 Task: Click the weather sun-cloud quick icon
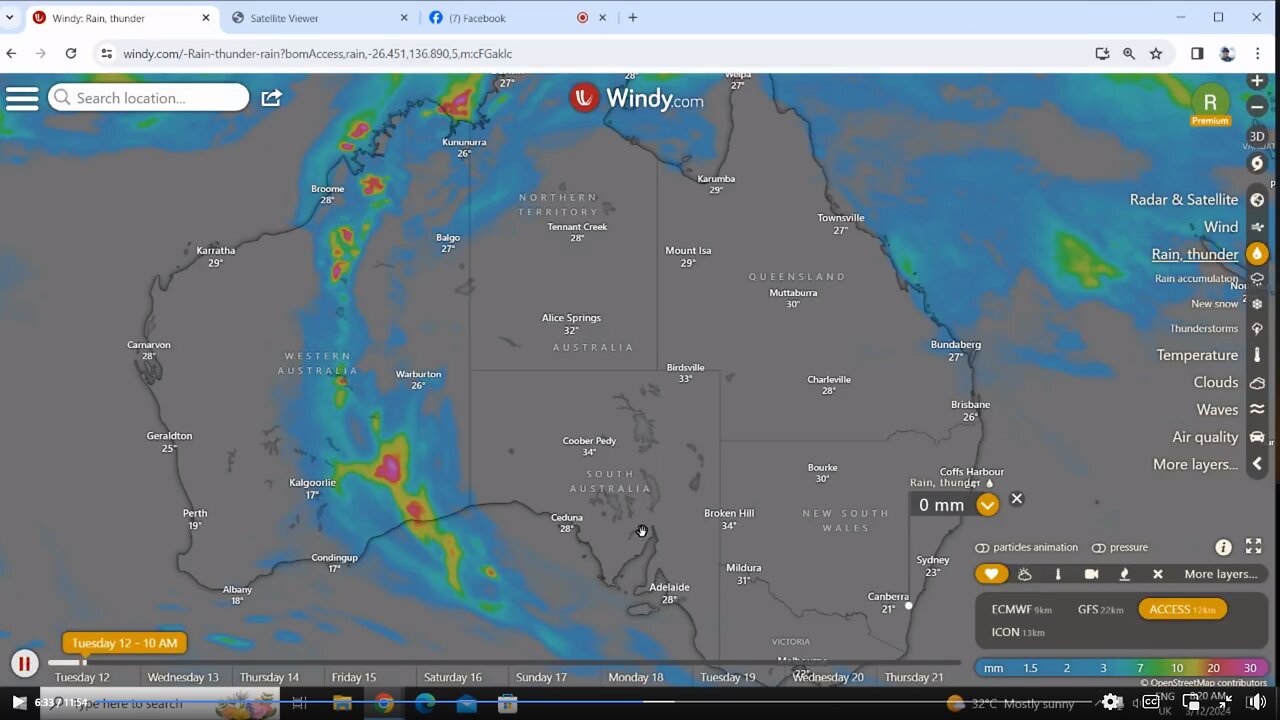point(1025,574)
